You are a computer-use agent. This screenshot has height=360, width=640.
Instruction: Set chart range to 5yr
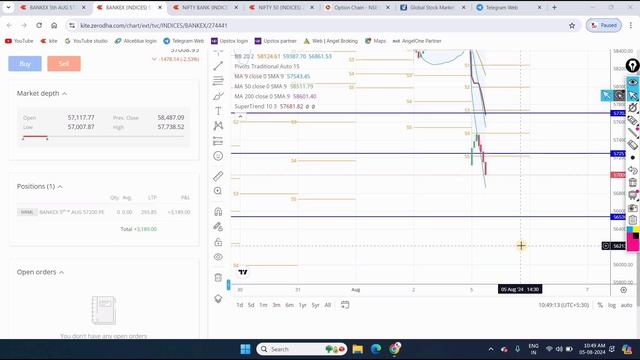click(x=316, y=305)
